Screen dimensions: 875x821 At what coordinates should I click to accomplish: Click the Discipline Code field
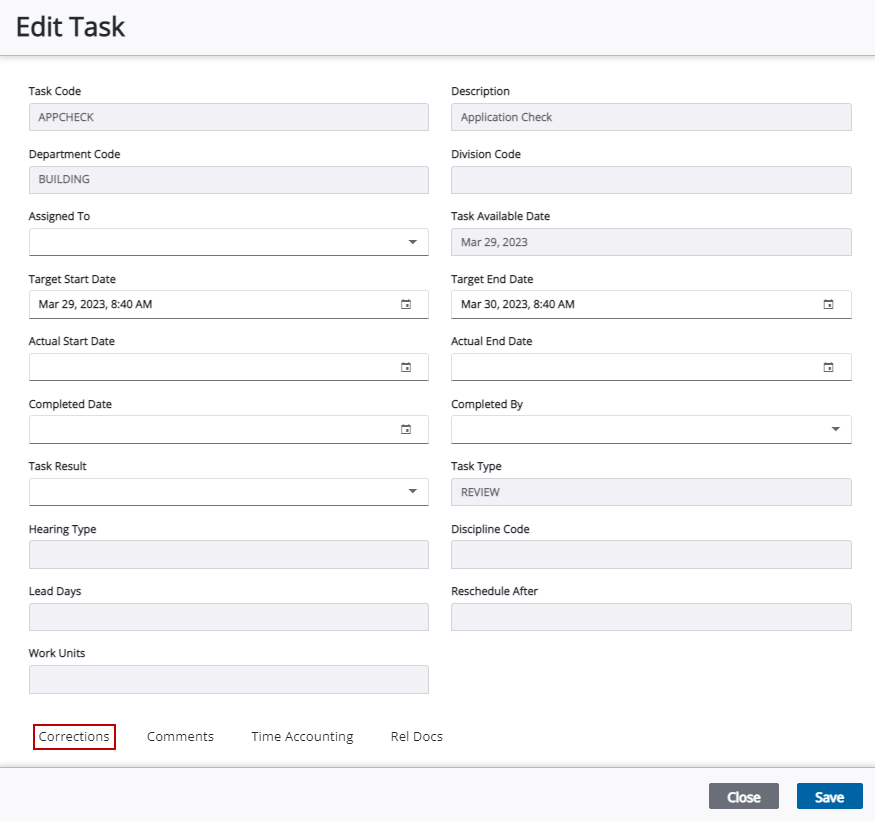coord(651,554)
